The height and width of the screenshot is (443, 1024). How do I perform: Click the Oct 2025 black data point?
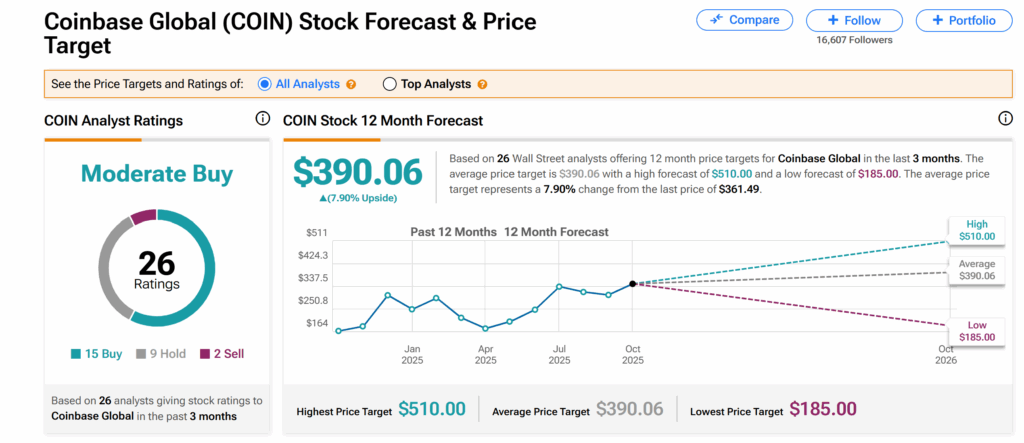click(x=633, y=284)
